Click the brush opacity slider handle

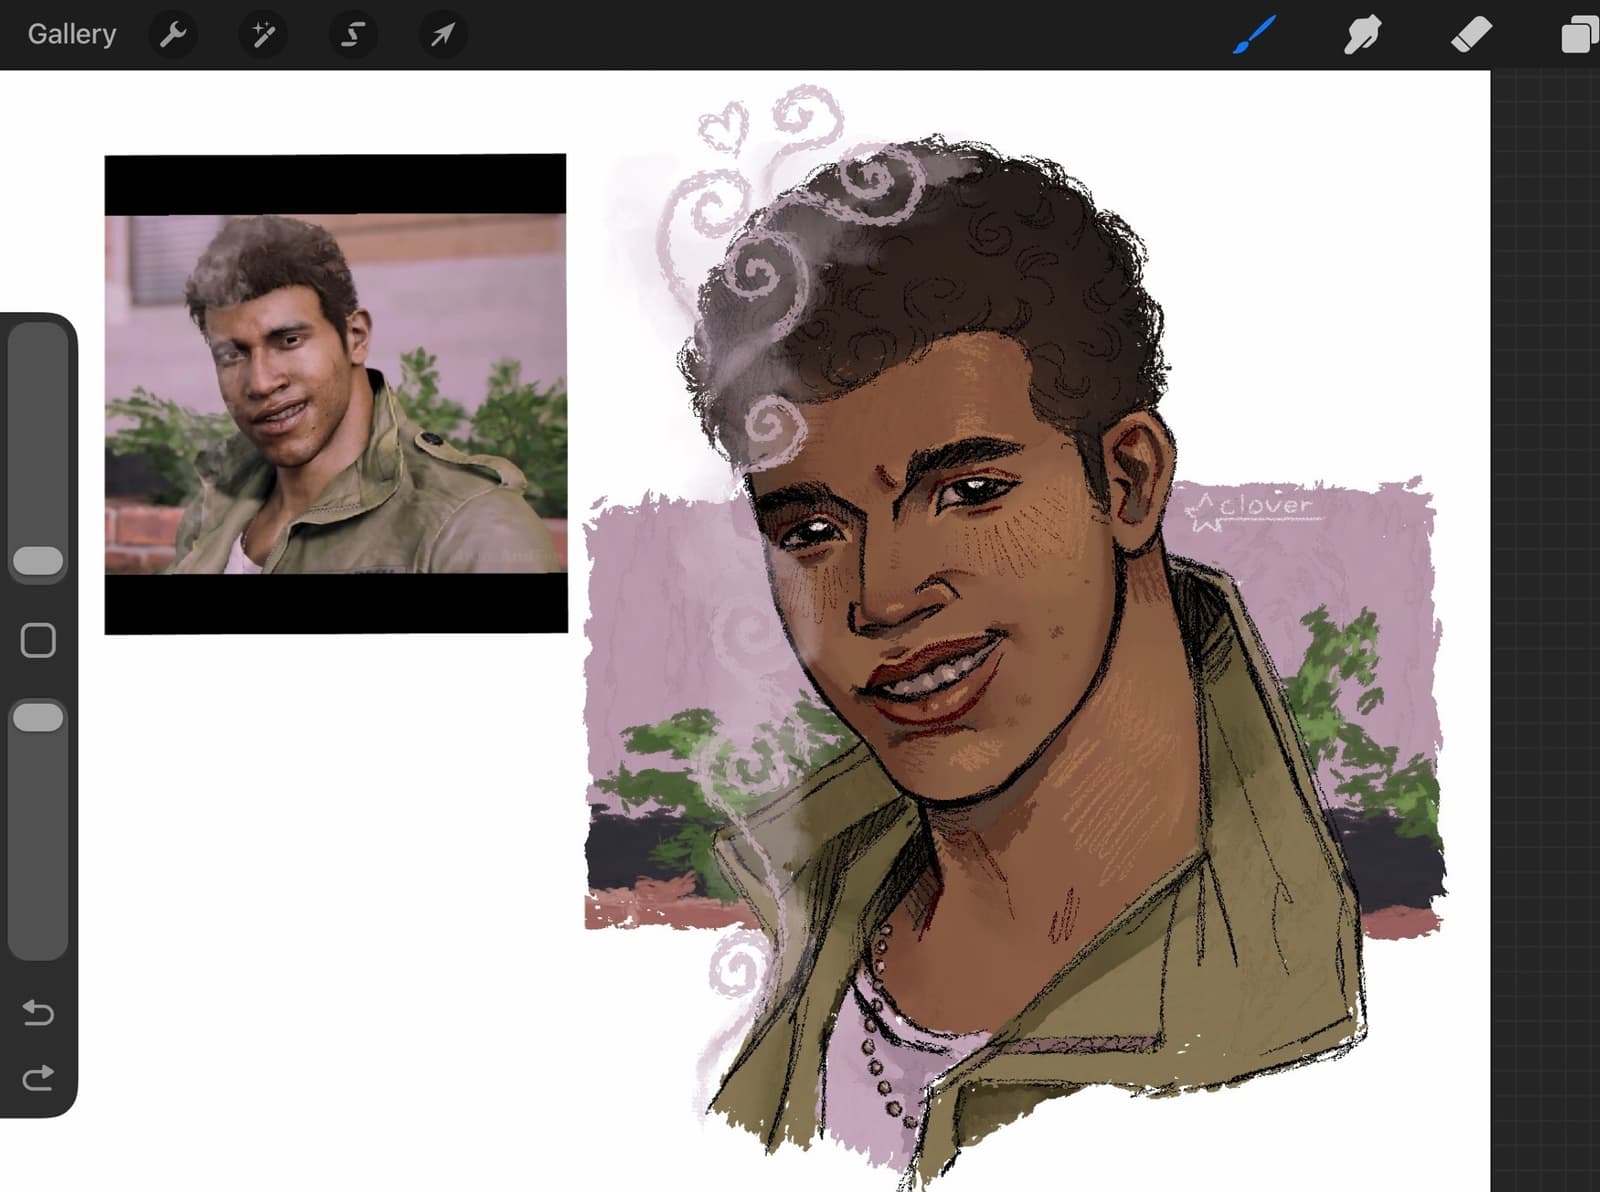coord(38,717)
